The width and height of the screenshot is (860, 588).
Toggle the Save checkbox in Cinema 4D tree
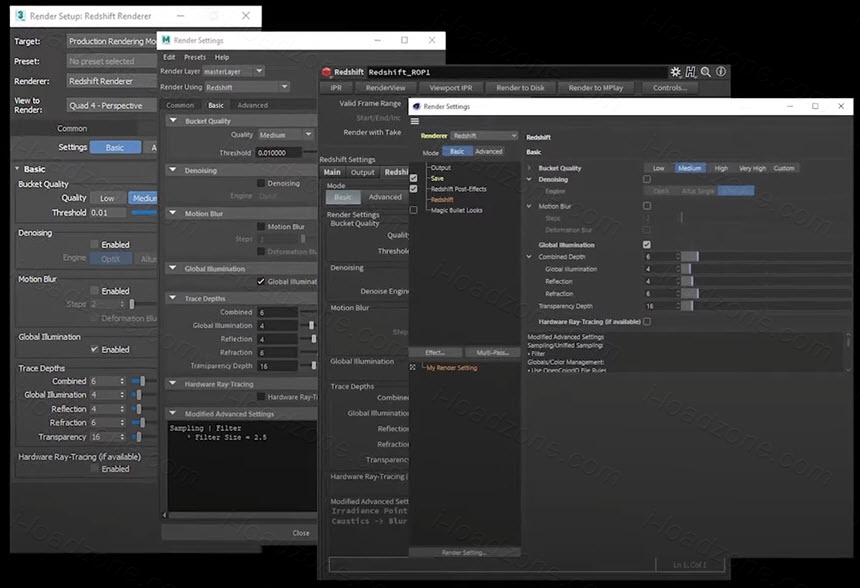tap(414, 178)
